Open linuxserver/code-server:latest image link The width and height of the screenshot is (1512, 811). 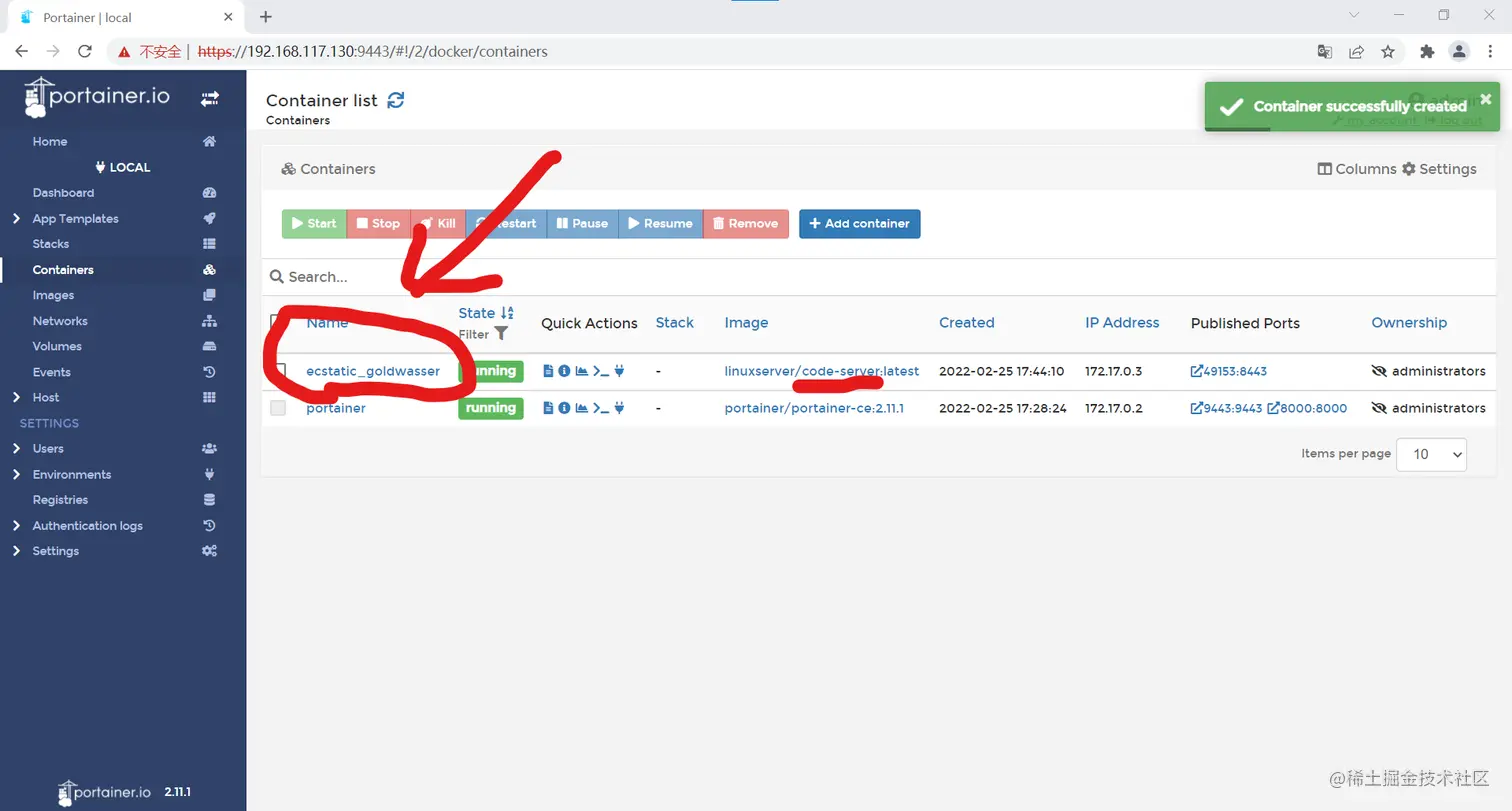821,371
